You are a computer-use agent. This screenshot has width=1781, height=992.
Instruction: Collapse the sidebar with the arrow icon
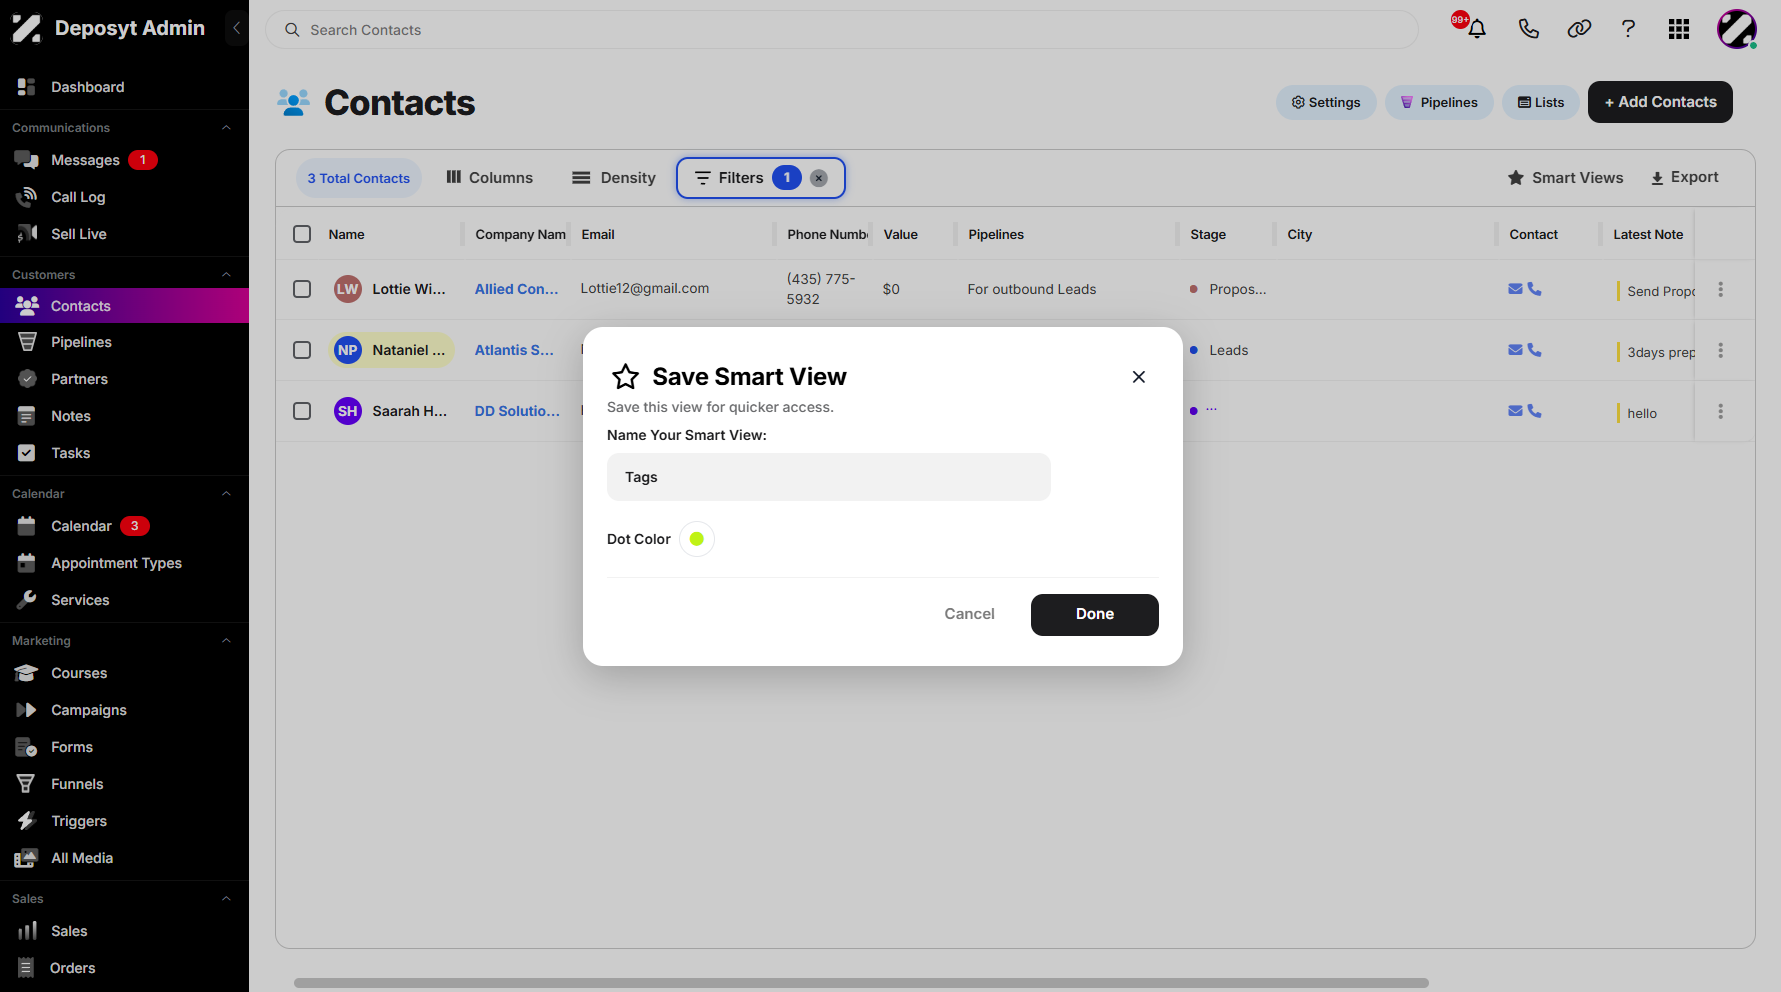236,28
